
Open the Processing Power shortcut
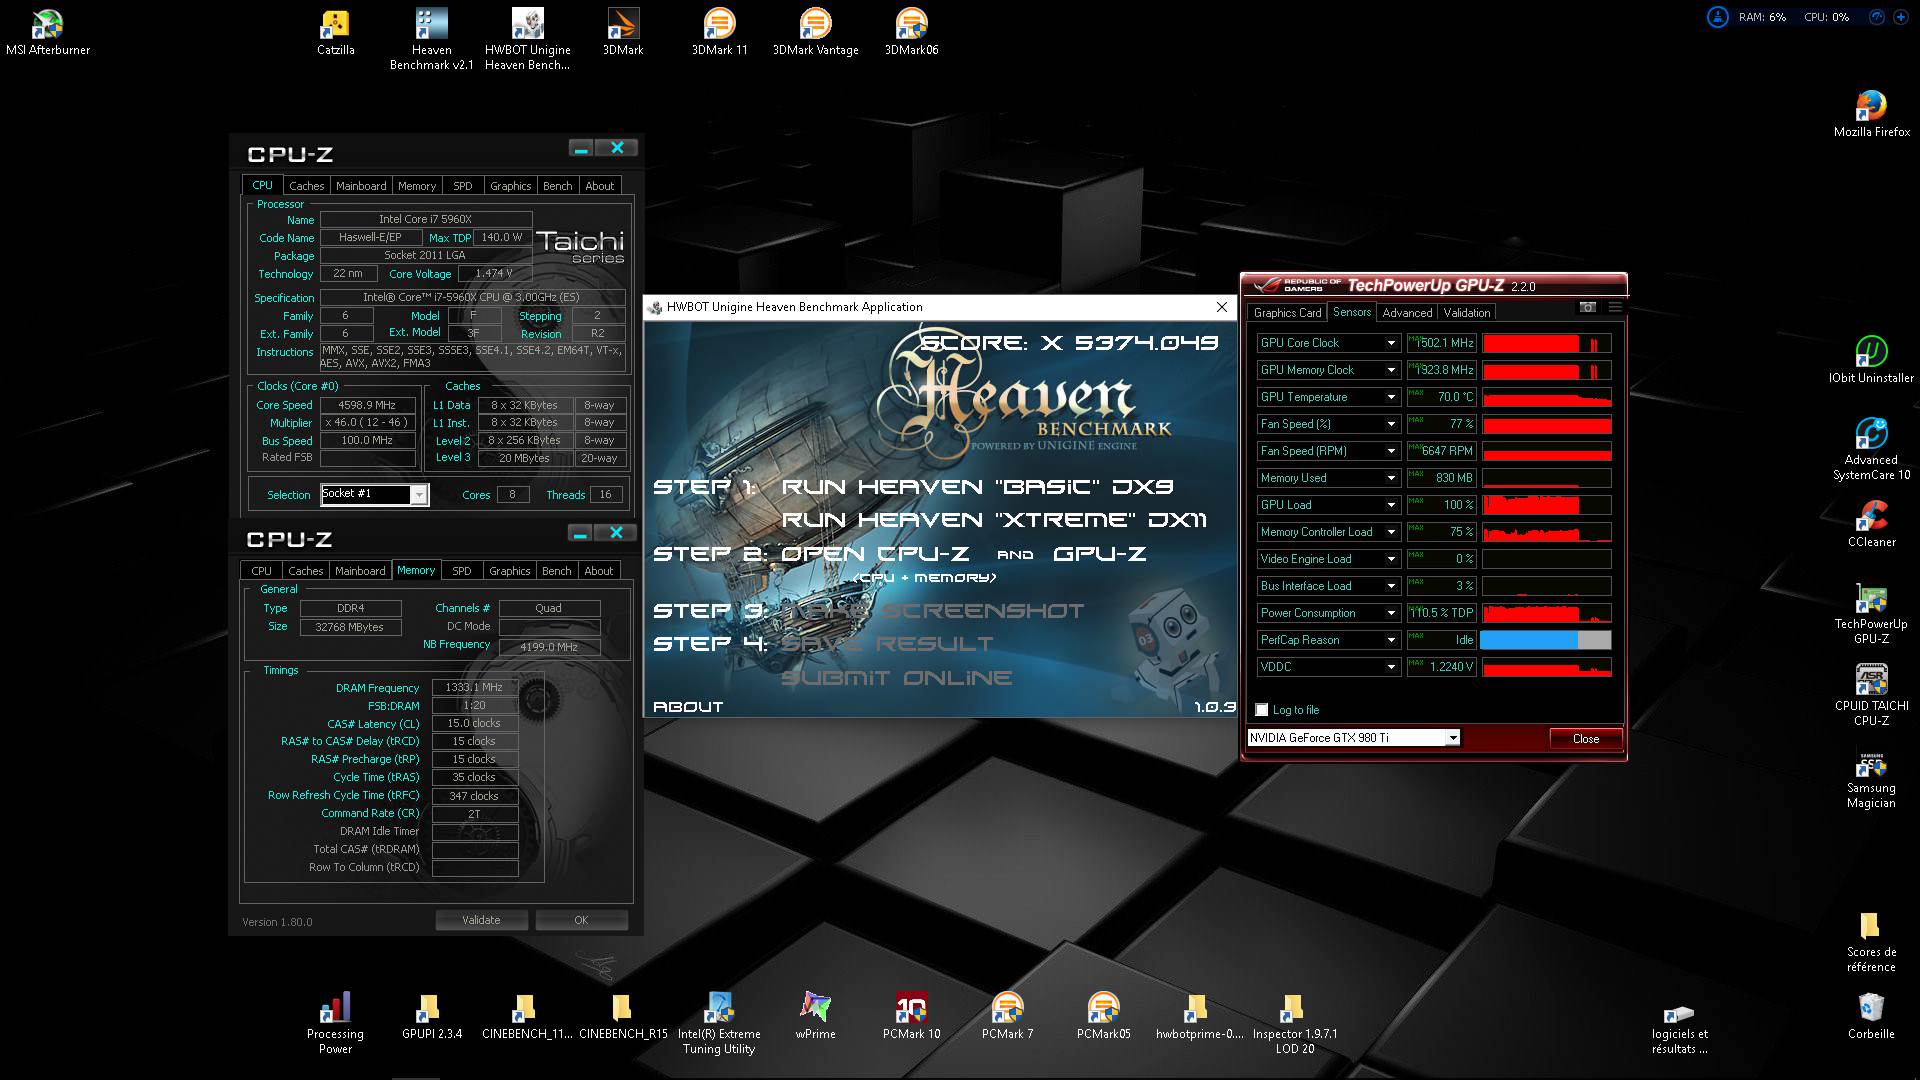(335, 1023)
